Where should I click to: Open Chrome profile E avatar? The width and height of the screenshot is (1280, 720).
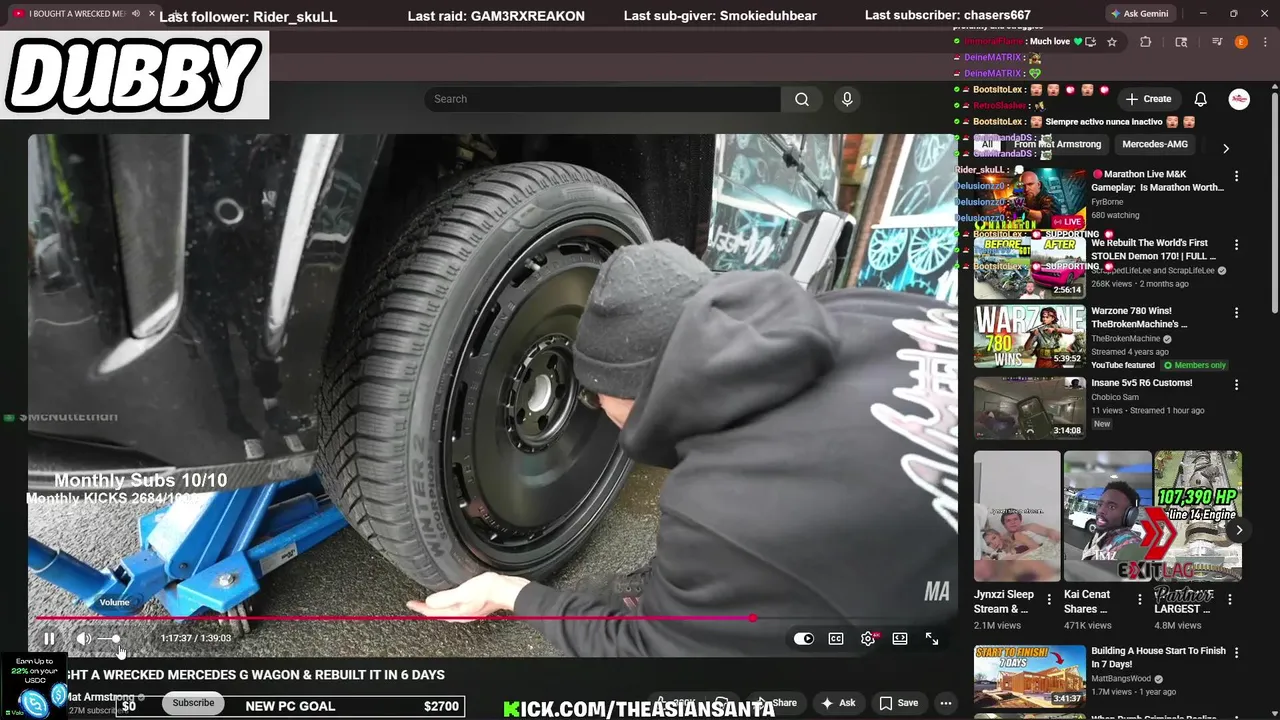point(1241,42)
